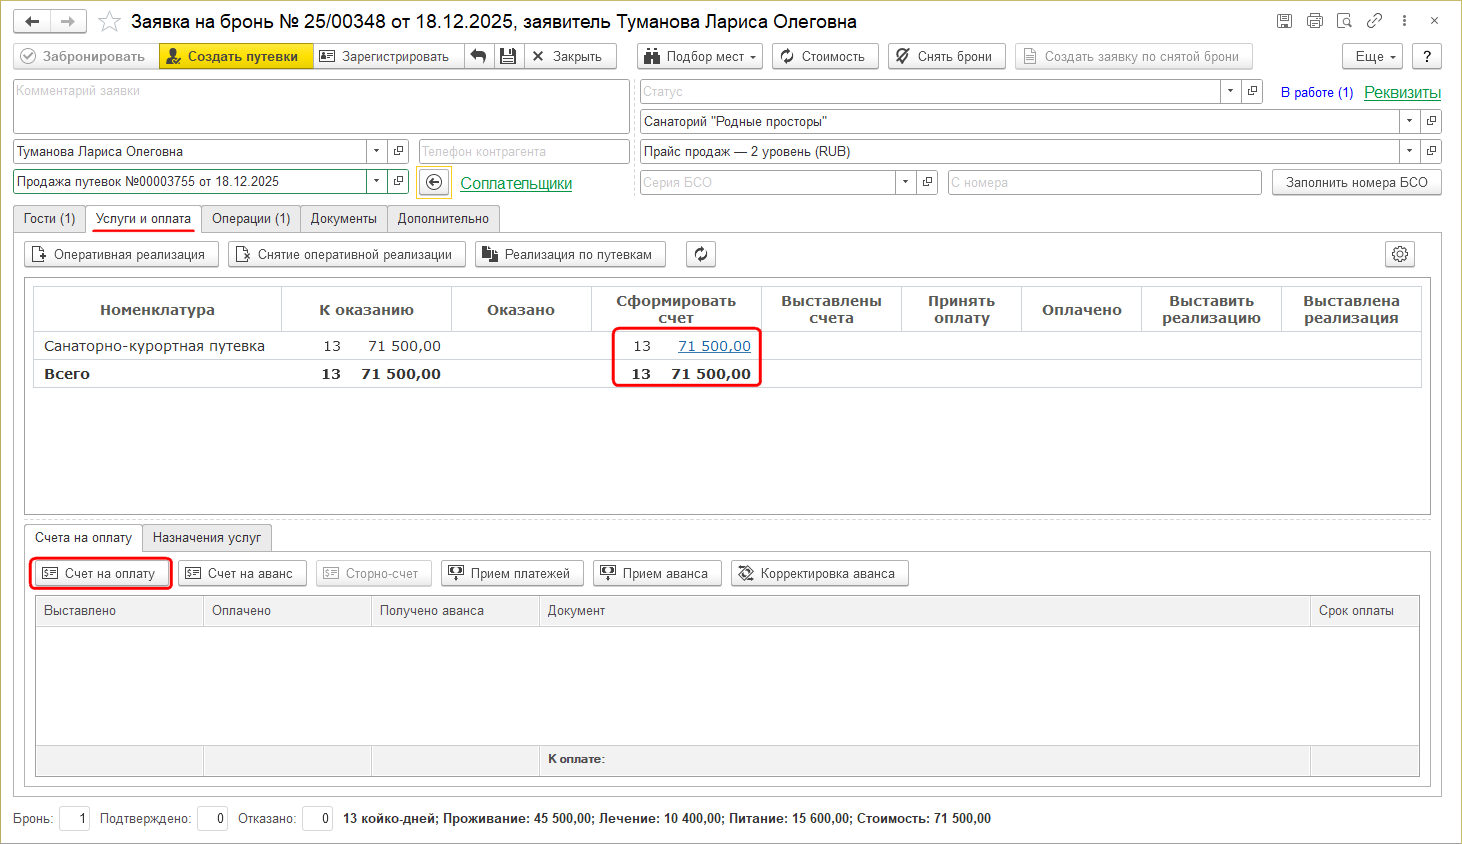Viewport: 1462px width, 844px height.
Task: Open the Соплательщики link
Action: (x=516, y=183)
